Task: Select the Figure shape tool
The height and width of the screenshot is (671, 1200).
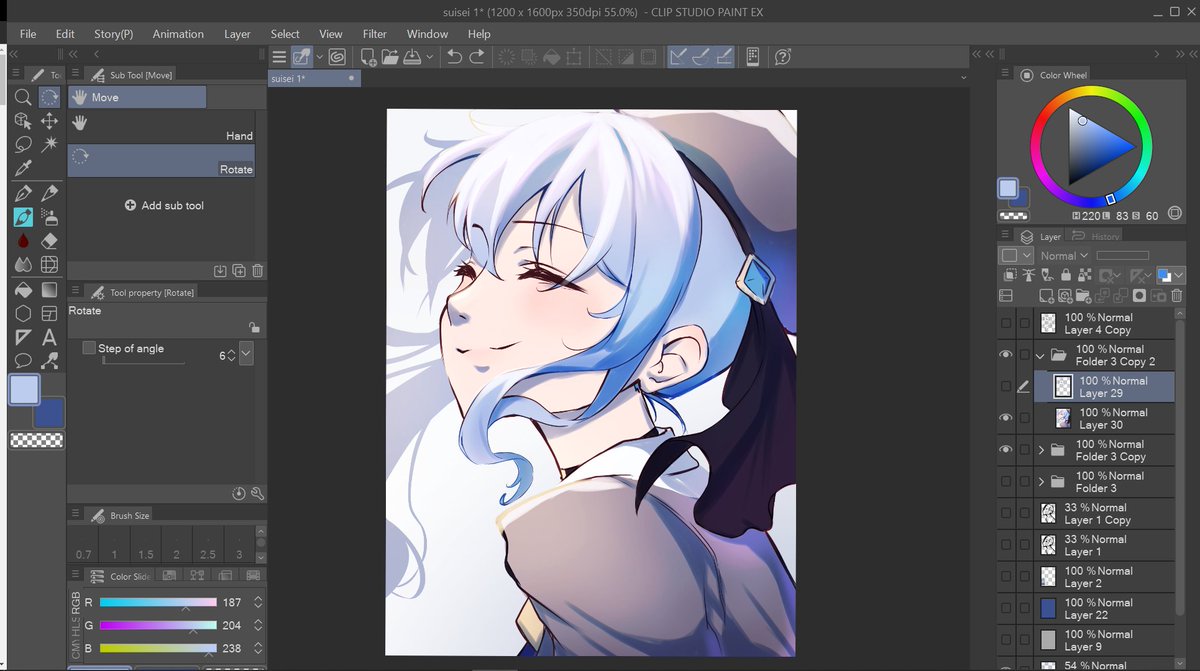Action: (23, 313)
